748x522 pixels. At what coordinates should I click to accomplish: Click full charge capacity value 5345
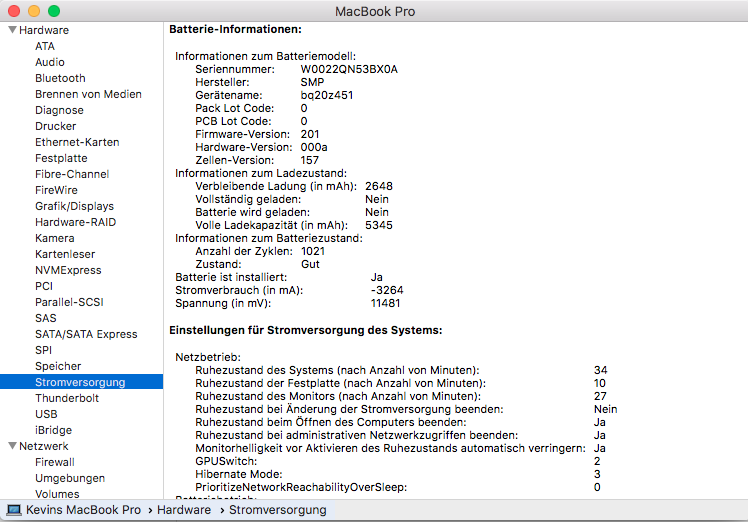[x=379, y=225]
